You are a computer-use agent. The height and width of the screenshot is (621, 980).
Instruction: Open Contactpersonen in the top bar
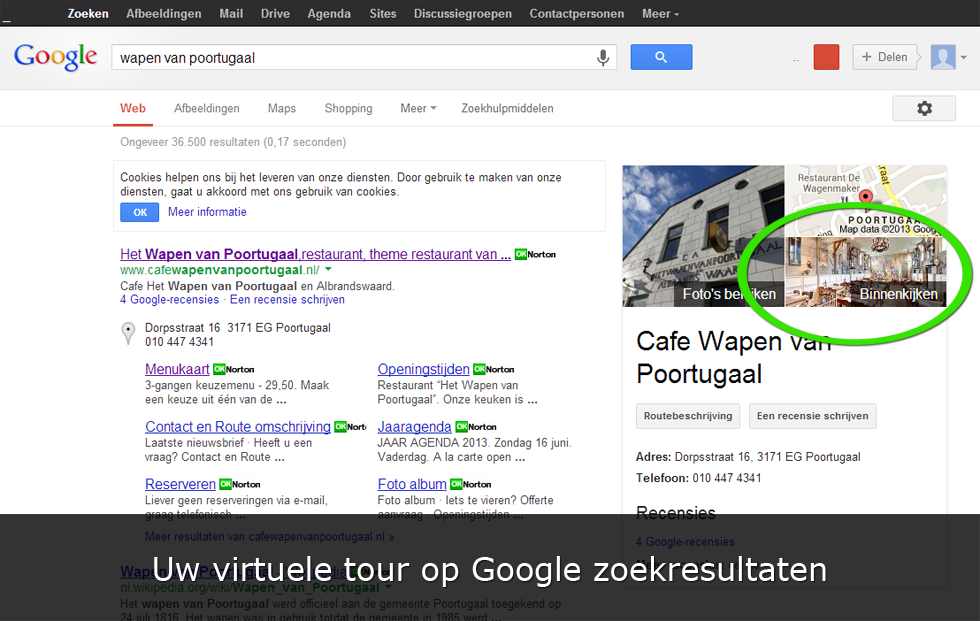[576, 14]
